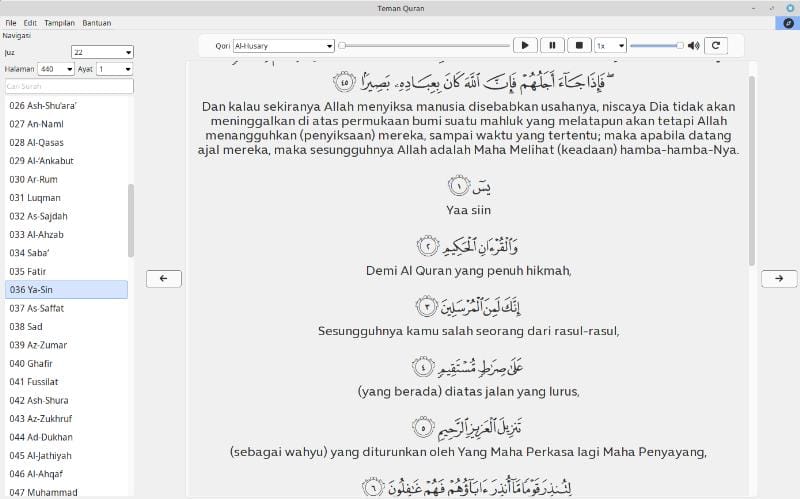Select surah 027 An-Naml
Image resolution: width=800 pixels, height=499 pixels.
pyautogui.click(x=66, y=124)
